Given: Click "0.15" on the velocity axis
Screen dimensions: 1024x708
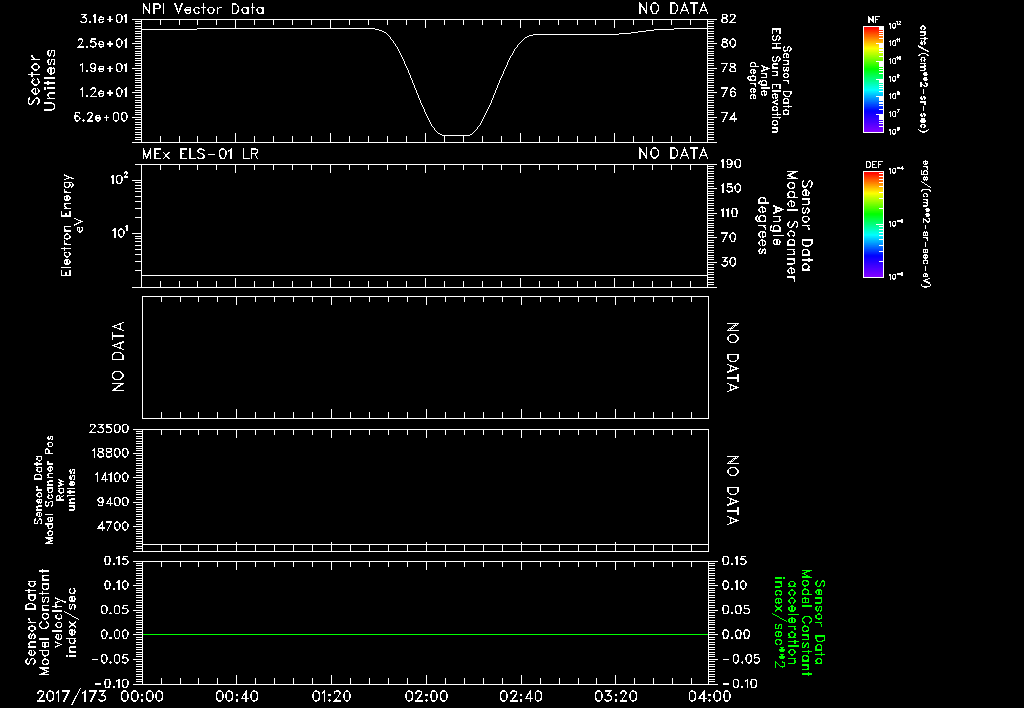Looking at the screenshot, I should [116, 561].
